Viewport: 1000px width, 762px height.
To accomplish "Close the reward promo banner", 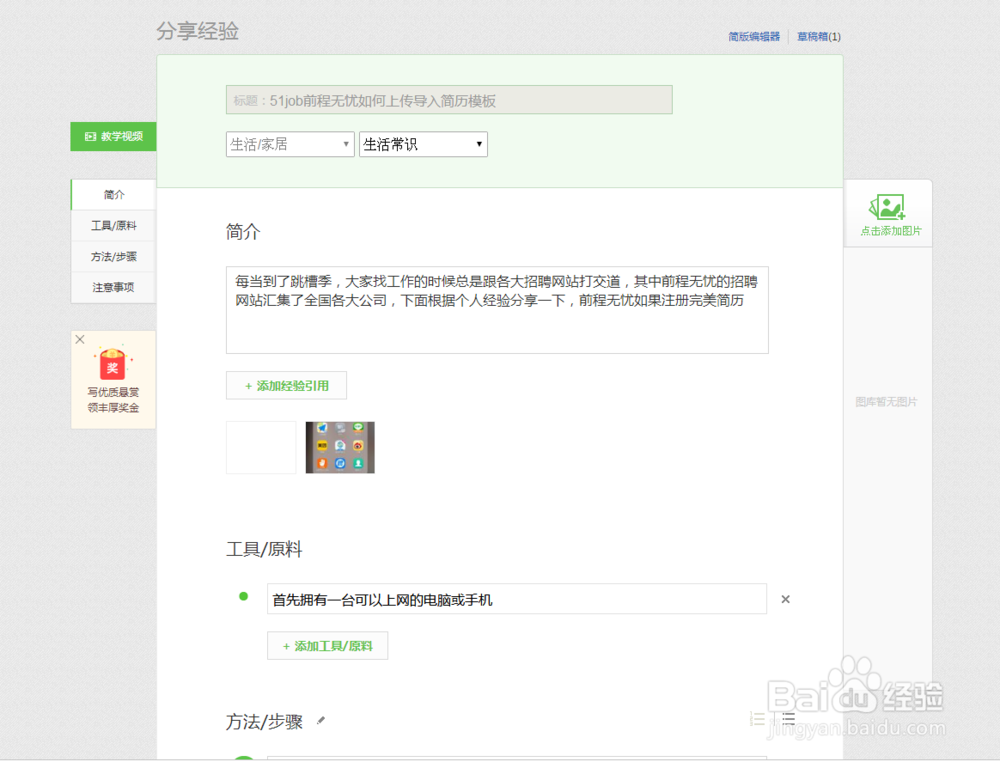I will coord(80,339).
